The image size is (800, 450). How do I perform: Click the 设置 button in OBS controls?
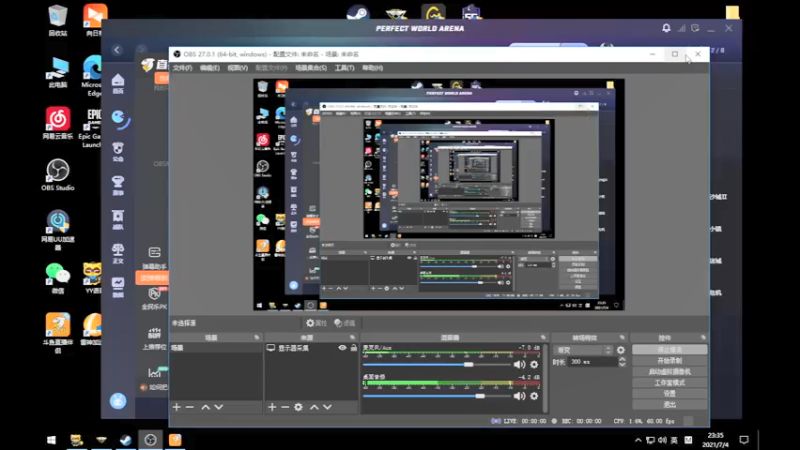[669, 393]
